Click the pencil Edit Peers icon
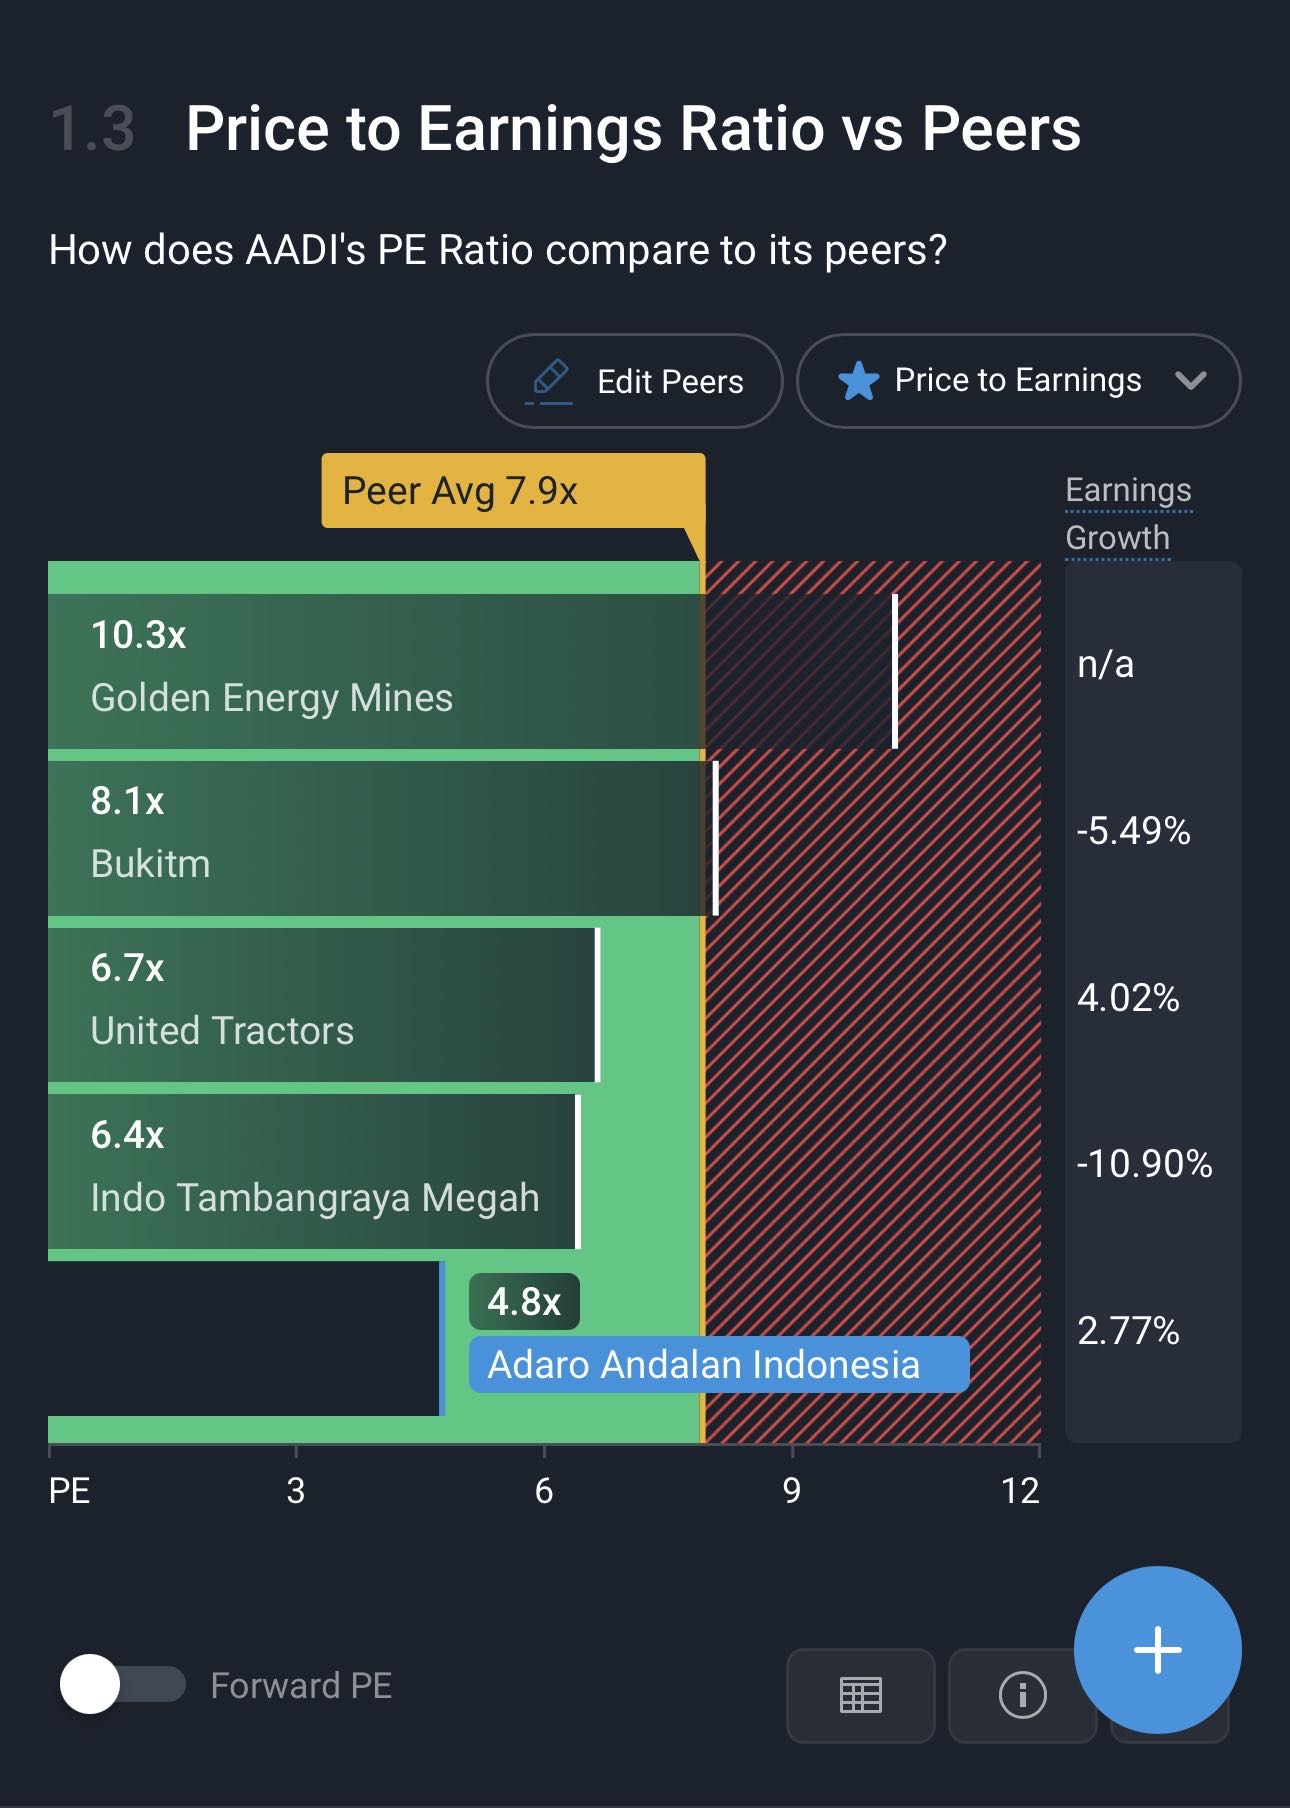 (549, 381)
